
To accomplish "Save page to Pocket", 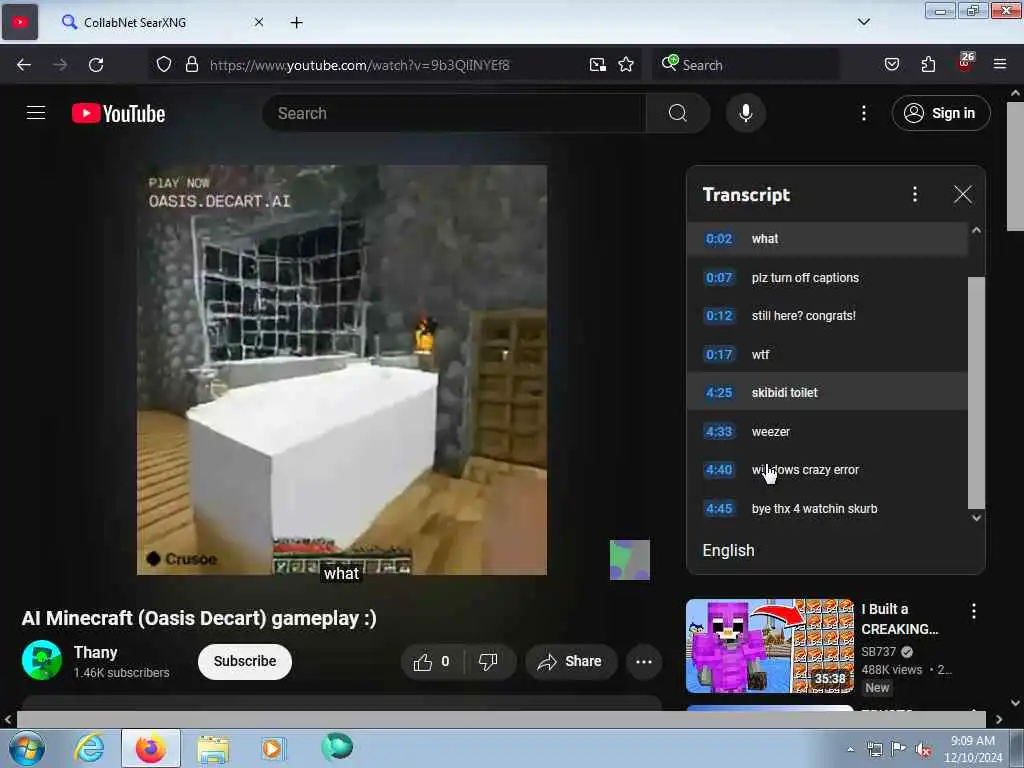I will pos(891,65).
